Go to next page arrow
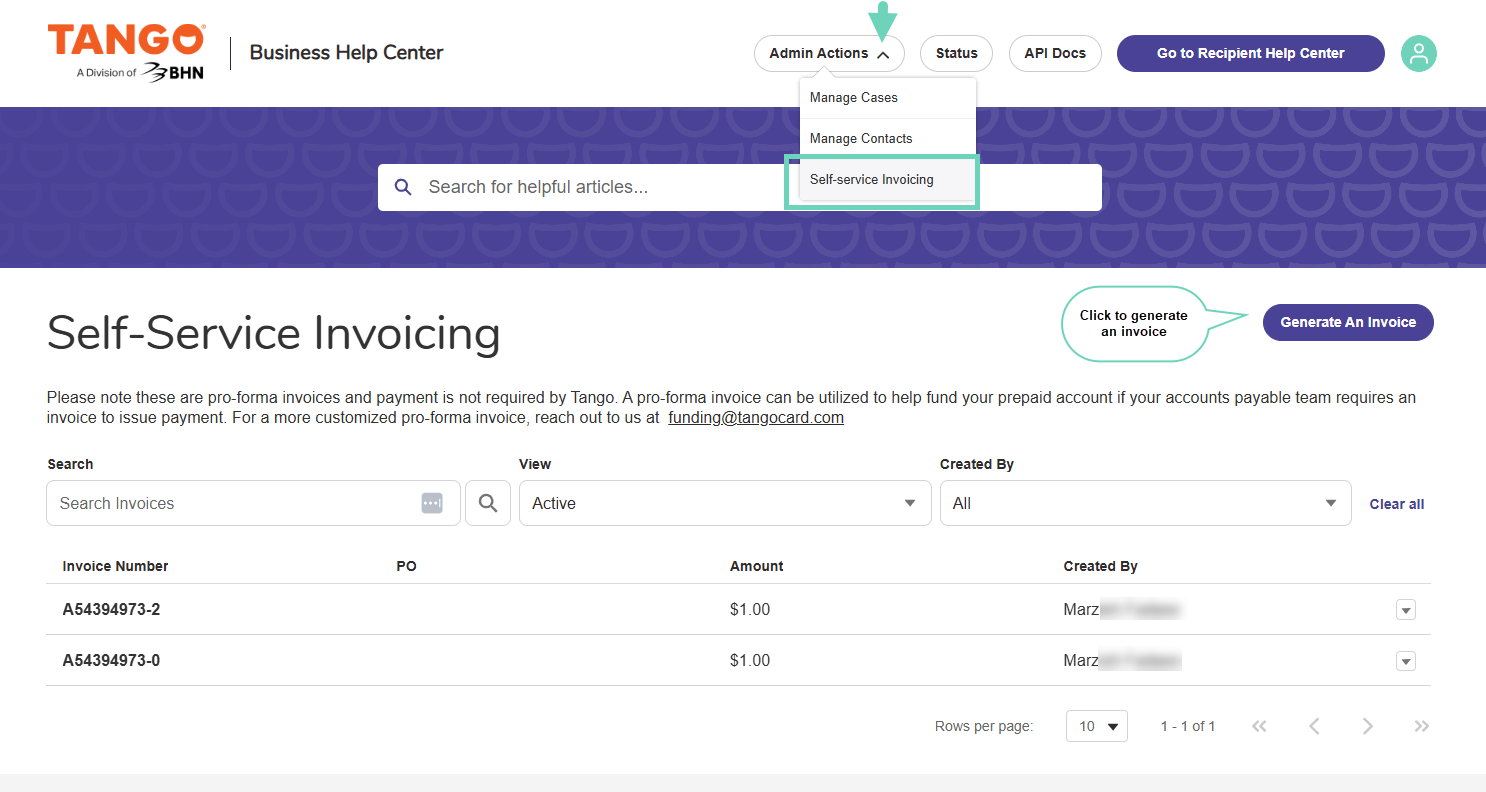Image resolution: width=1486 pixels, height=792 pixels. click(1367, 726)
